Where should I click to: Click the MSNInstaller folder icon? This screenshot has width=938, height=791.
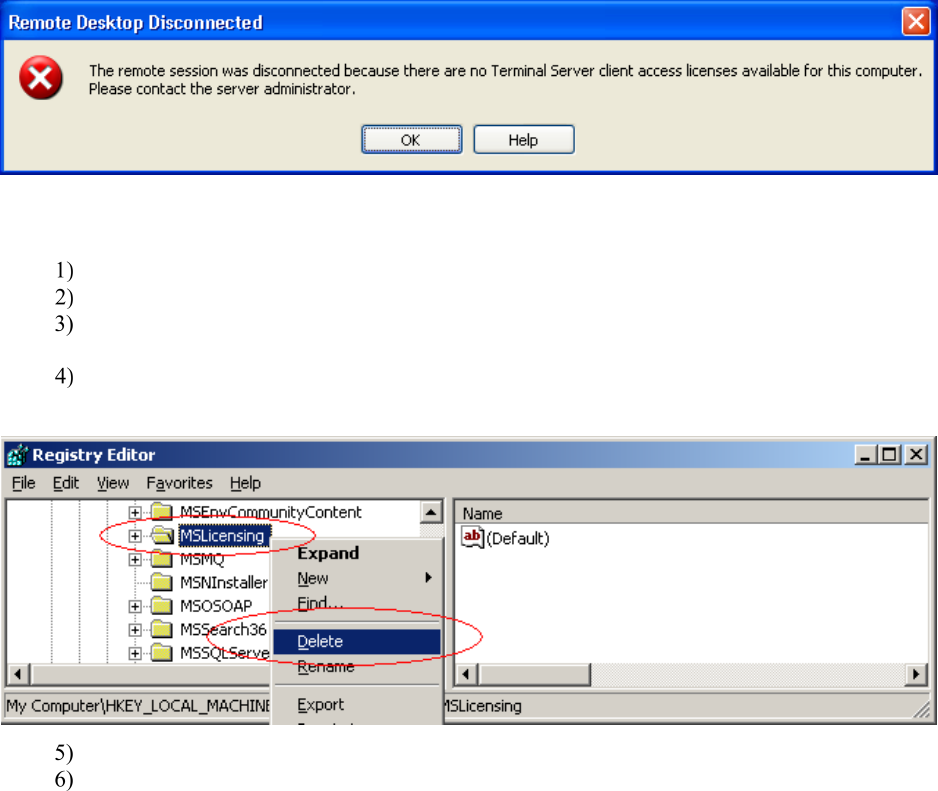click(x=162, y=582)
